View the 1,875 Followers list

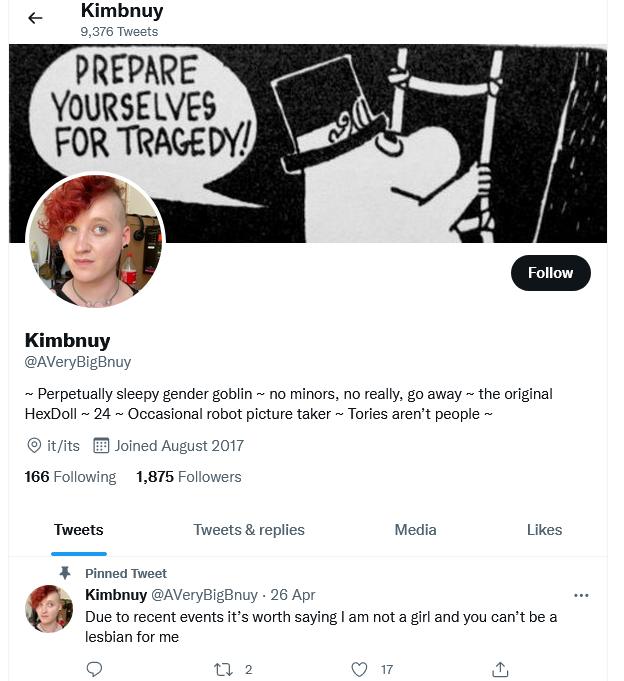point(188,477)
